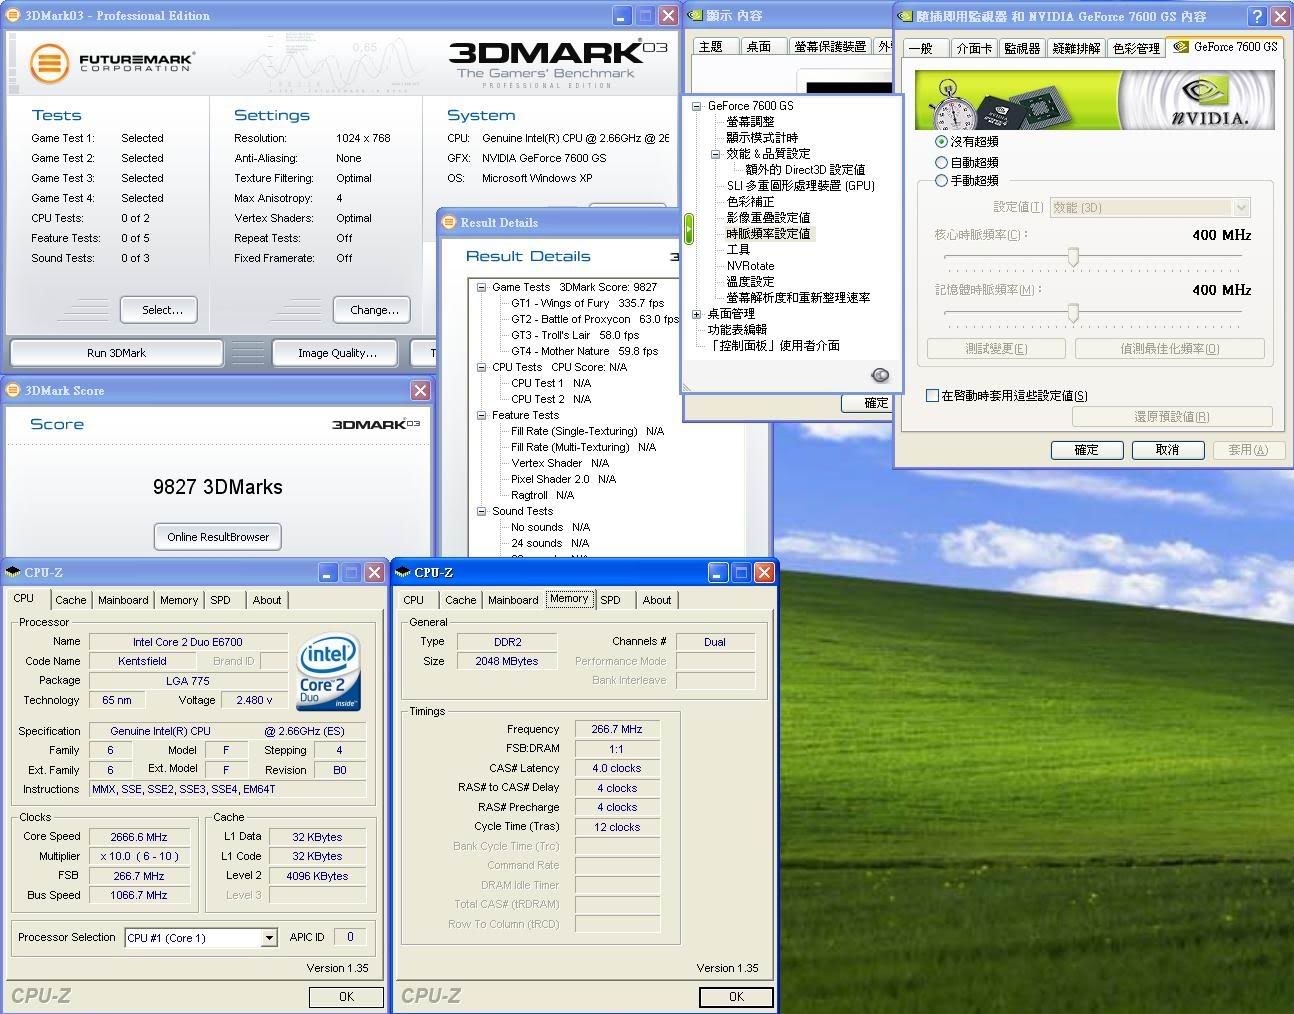Screen dimensions: 1294x1014
Task: Click the help question-mark button in NVIDIA dialog
Action: [x=1258, y=16]
